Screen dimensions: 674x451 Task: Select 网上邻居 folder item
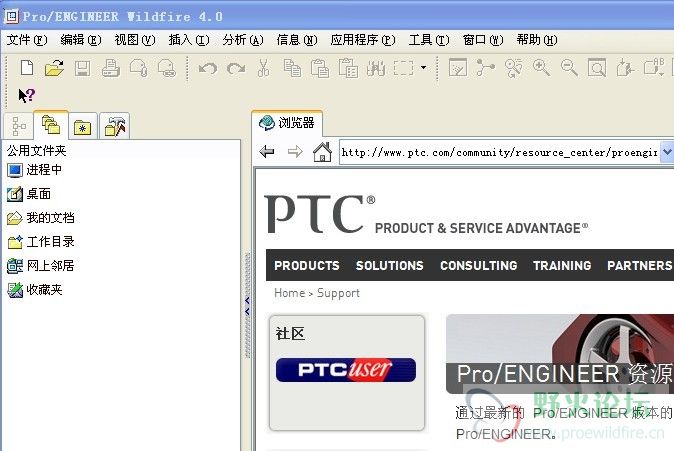pos(41,266)
